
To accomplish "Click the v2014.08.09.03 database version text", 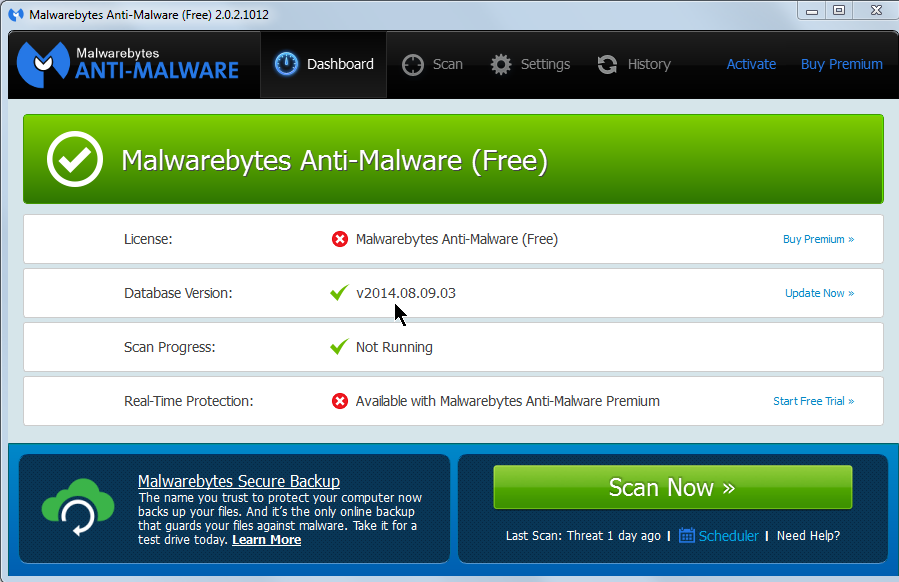I will pyautogui.click(x=406, y=293).
